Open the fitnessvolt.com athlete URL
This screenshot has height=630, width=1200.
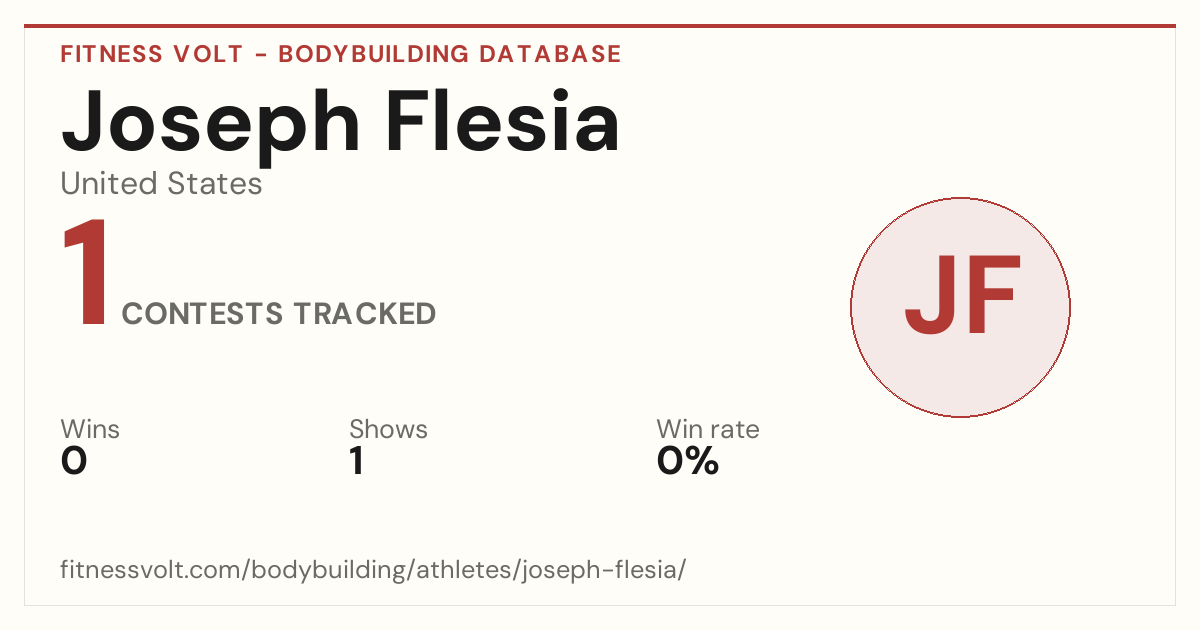tap(373, 570)
